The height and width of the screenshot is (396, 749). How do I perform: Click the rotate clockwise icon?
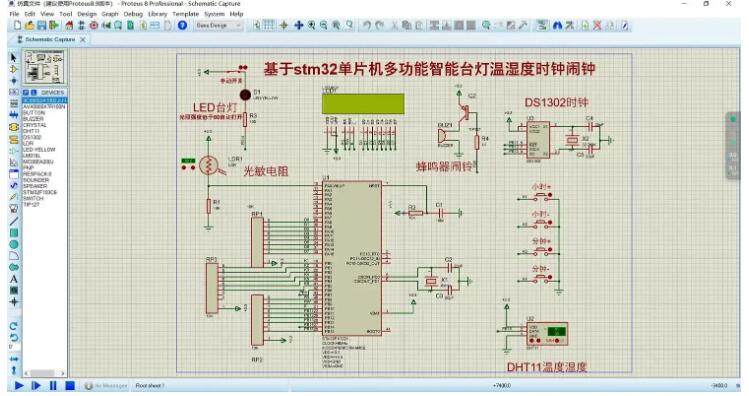click(13, 326)
